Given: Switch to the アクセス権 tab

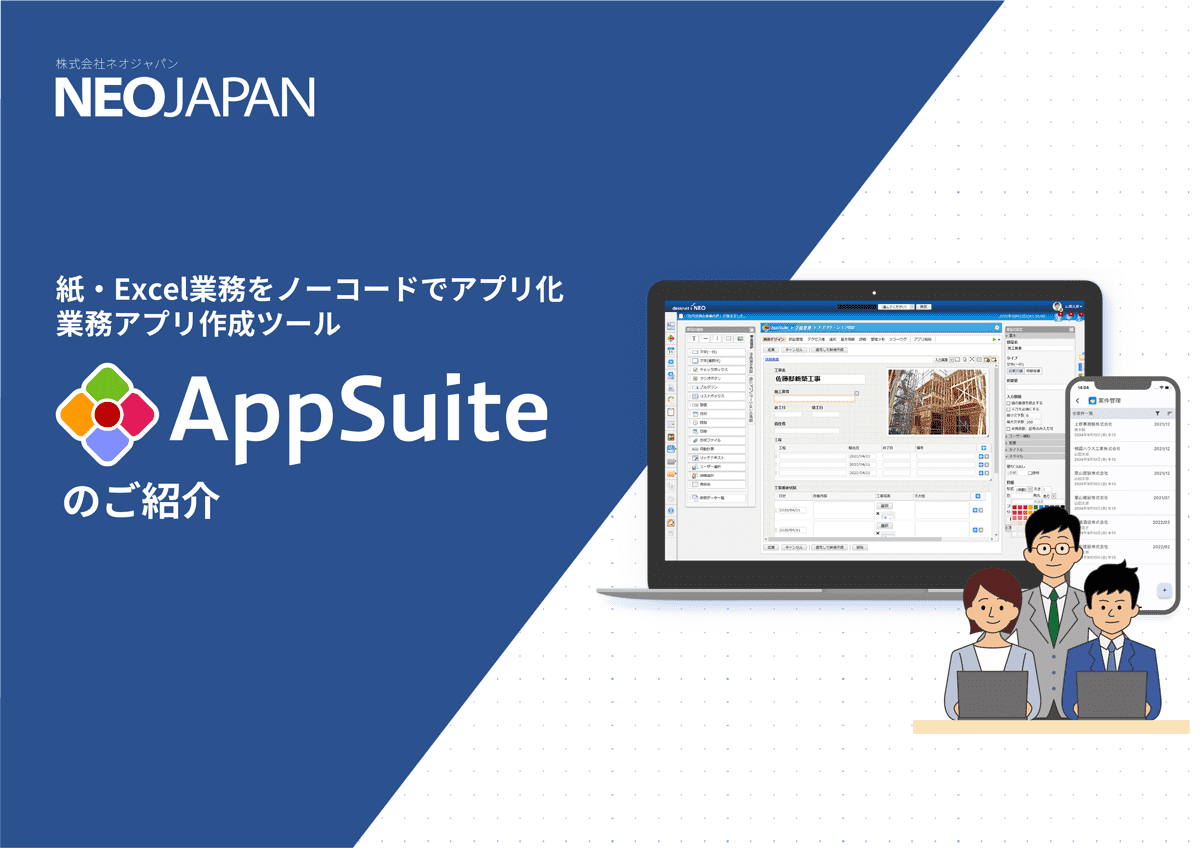Looking at the screenshot, I should tap(816, 339).
